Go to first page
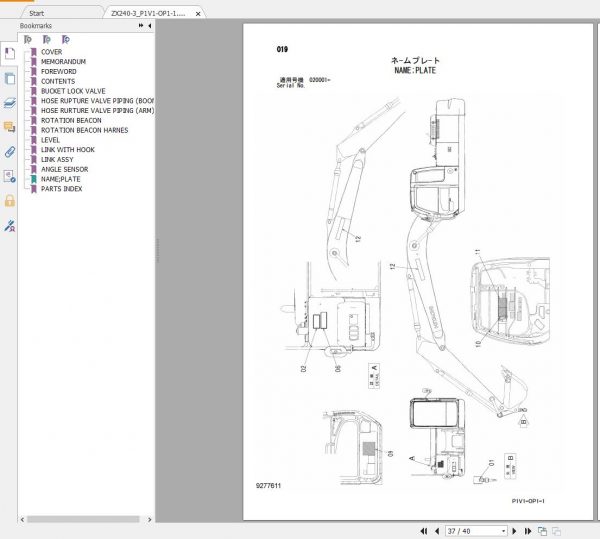Screen dimensions: 600x539 tap(424, 531)
